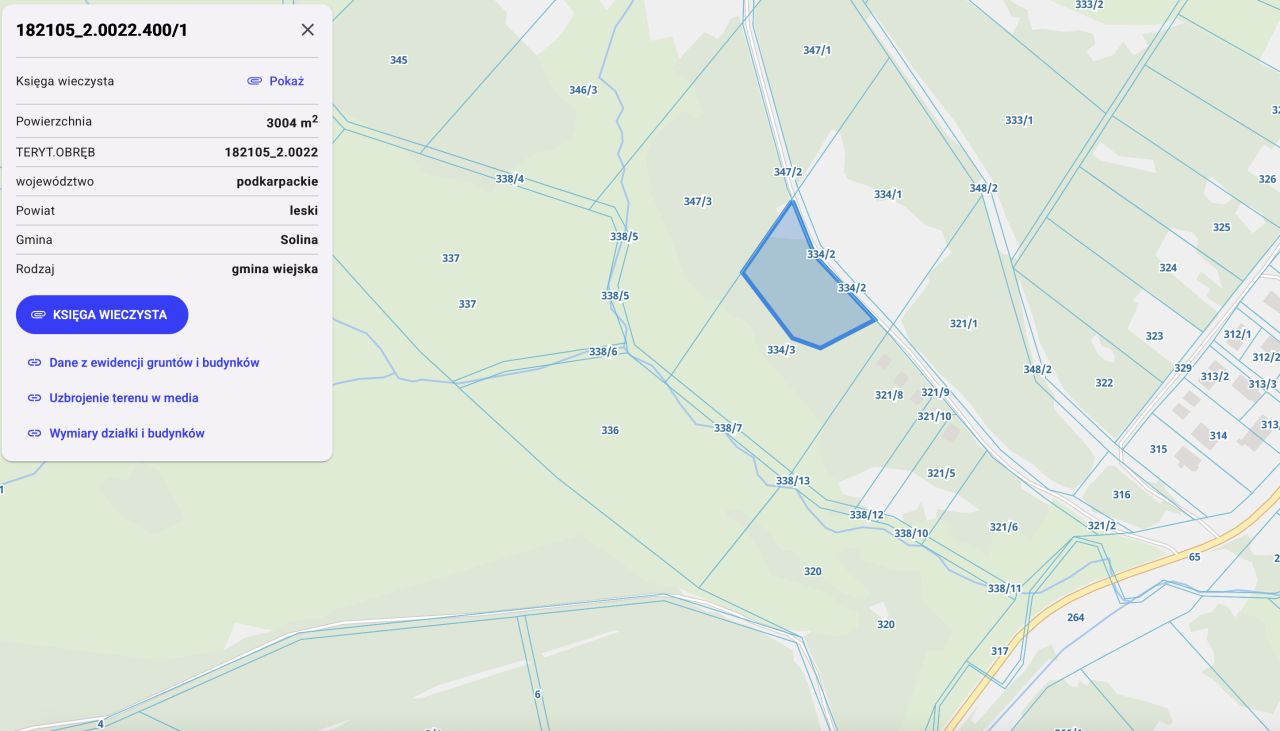The width and height of the screenshot is (1280, 731).
Task: Click the link icon before Dane z ewidencji gruntów
Action: pyautogui.click(x=35, y=362)
